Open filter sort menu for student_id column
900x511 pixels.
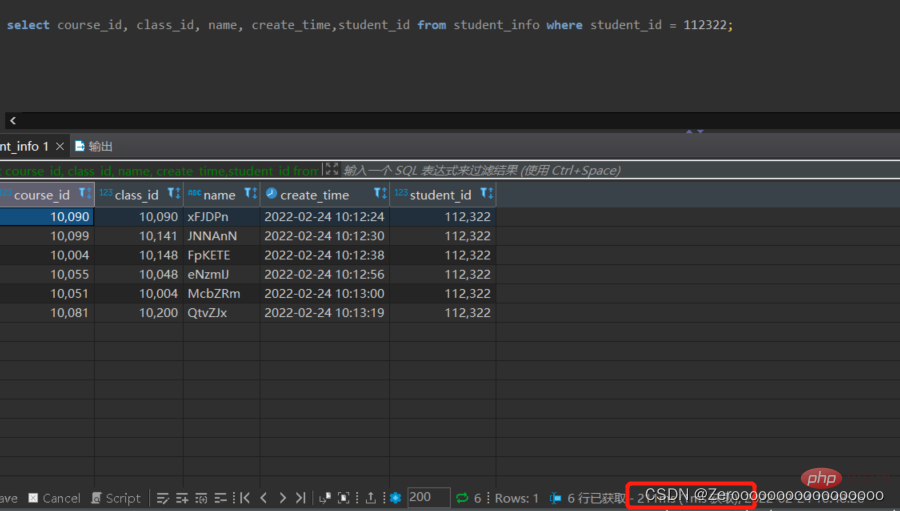tap(487, 193)
